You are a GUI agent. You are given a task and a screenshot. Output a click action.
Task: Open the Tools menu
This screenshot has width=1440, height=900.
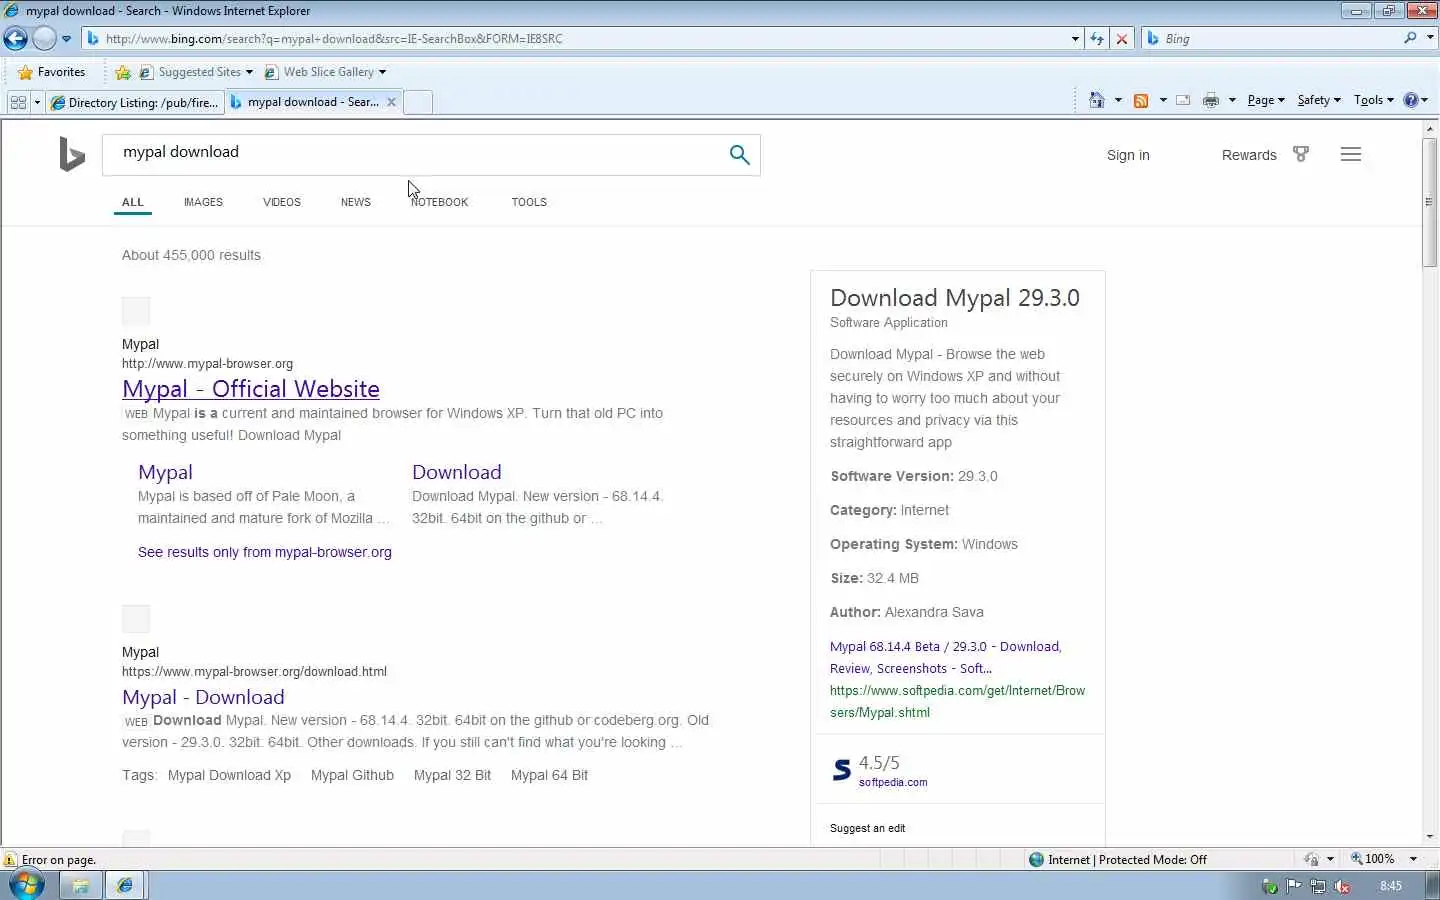point(1373,100)
